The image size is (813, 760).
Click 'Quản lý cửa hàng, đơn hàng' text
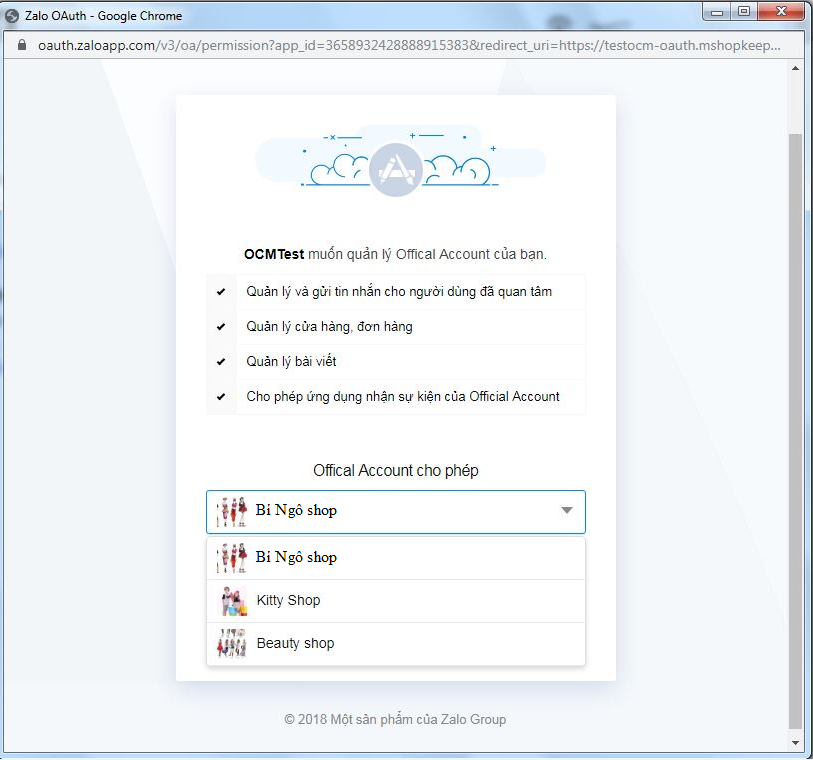[329, 327]
